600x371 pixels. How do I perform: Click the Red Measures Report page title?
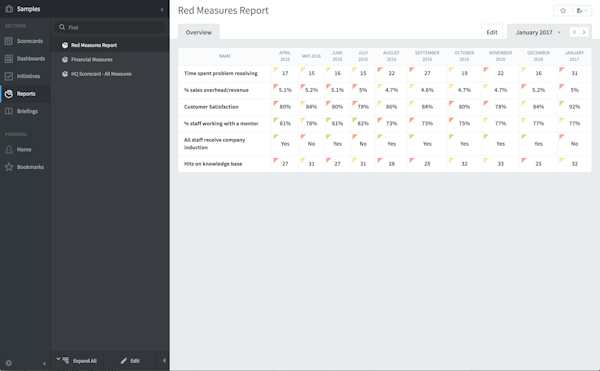223,11
